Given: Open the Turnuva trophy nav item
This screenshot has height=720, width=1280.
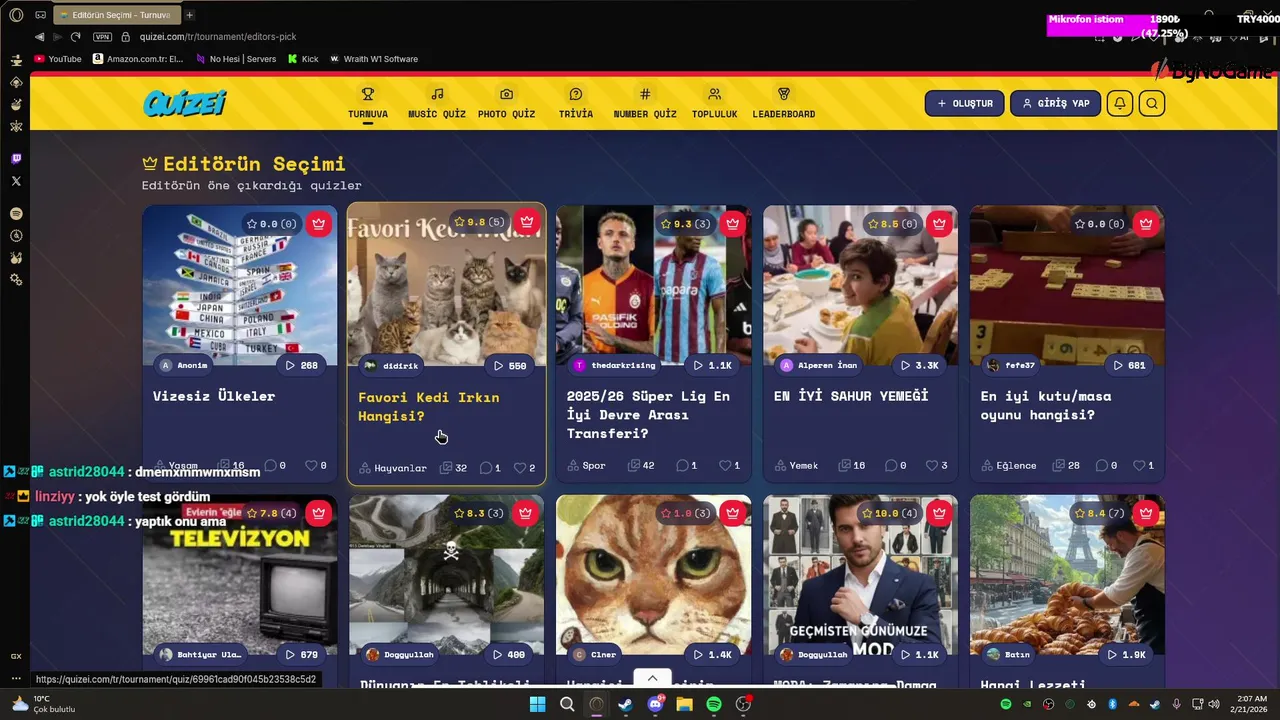Looking at the screenshot, I should (368, 103).
